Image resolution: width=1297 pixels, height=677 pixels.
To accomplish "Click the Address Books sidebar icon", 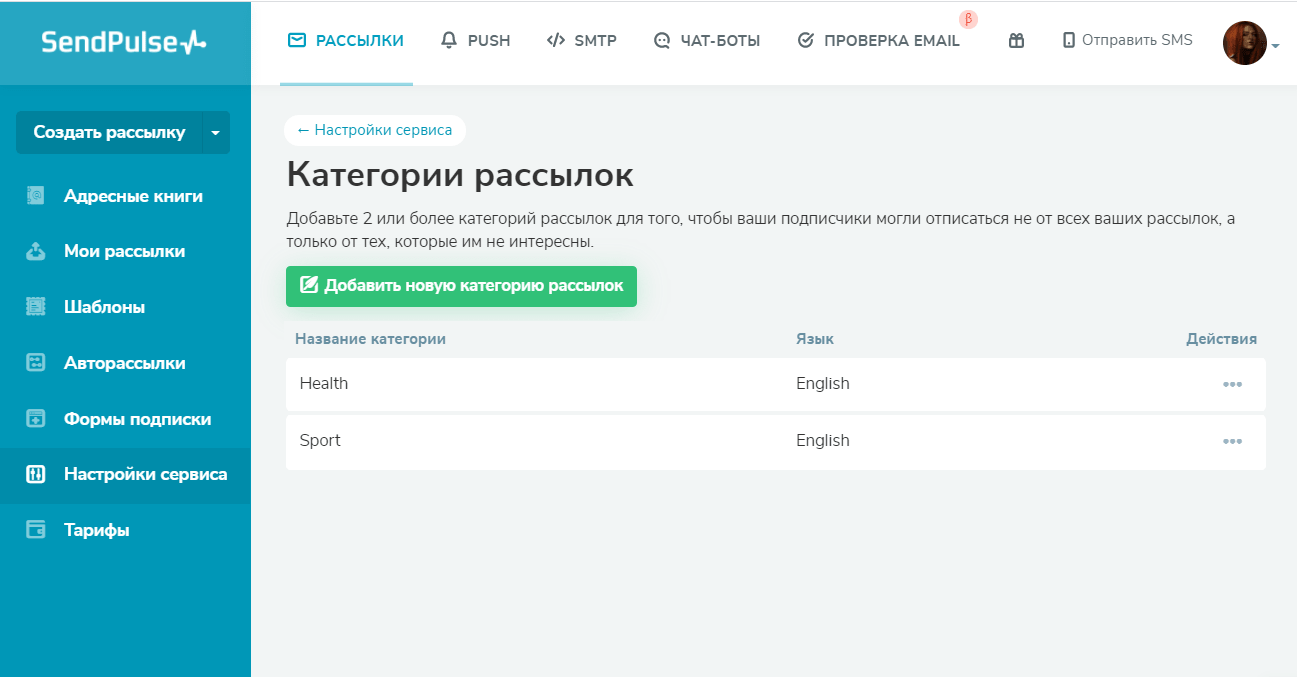I will [x=36, y=196].
